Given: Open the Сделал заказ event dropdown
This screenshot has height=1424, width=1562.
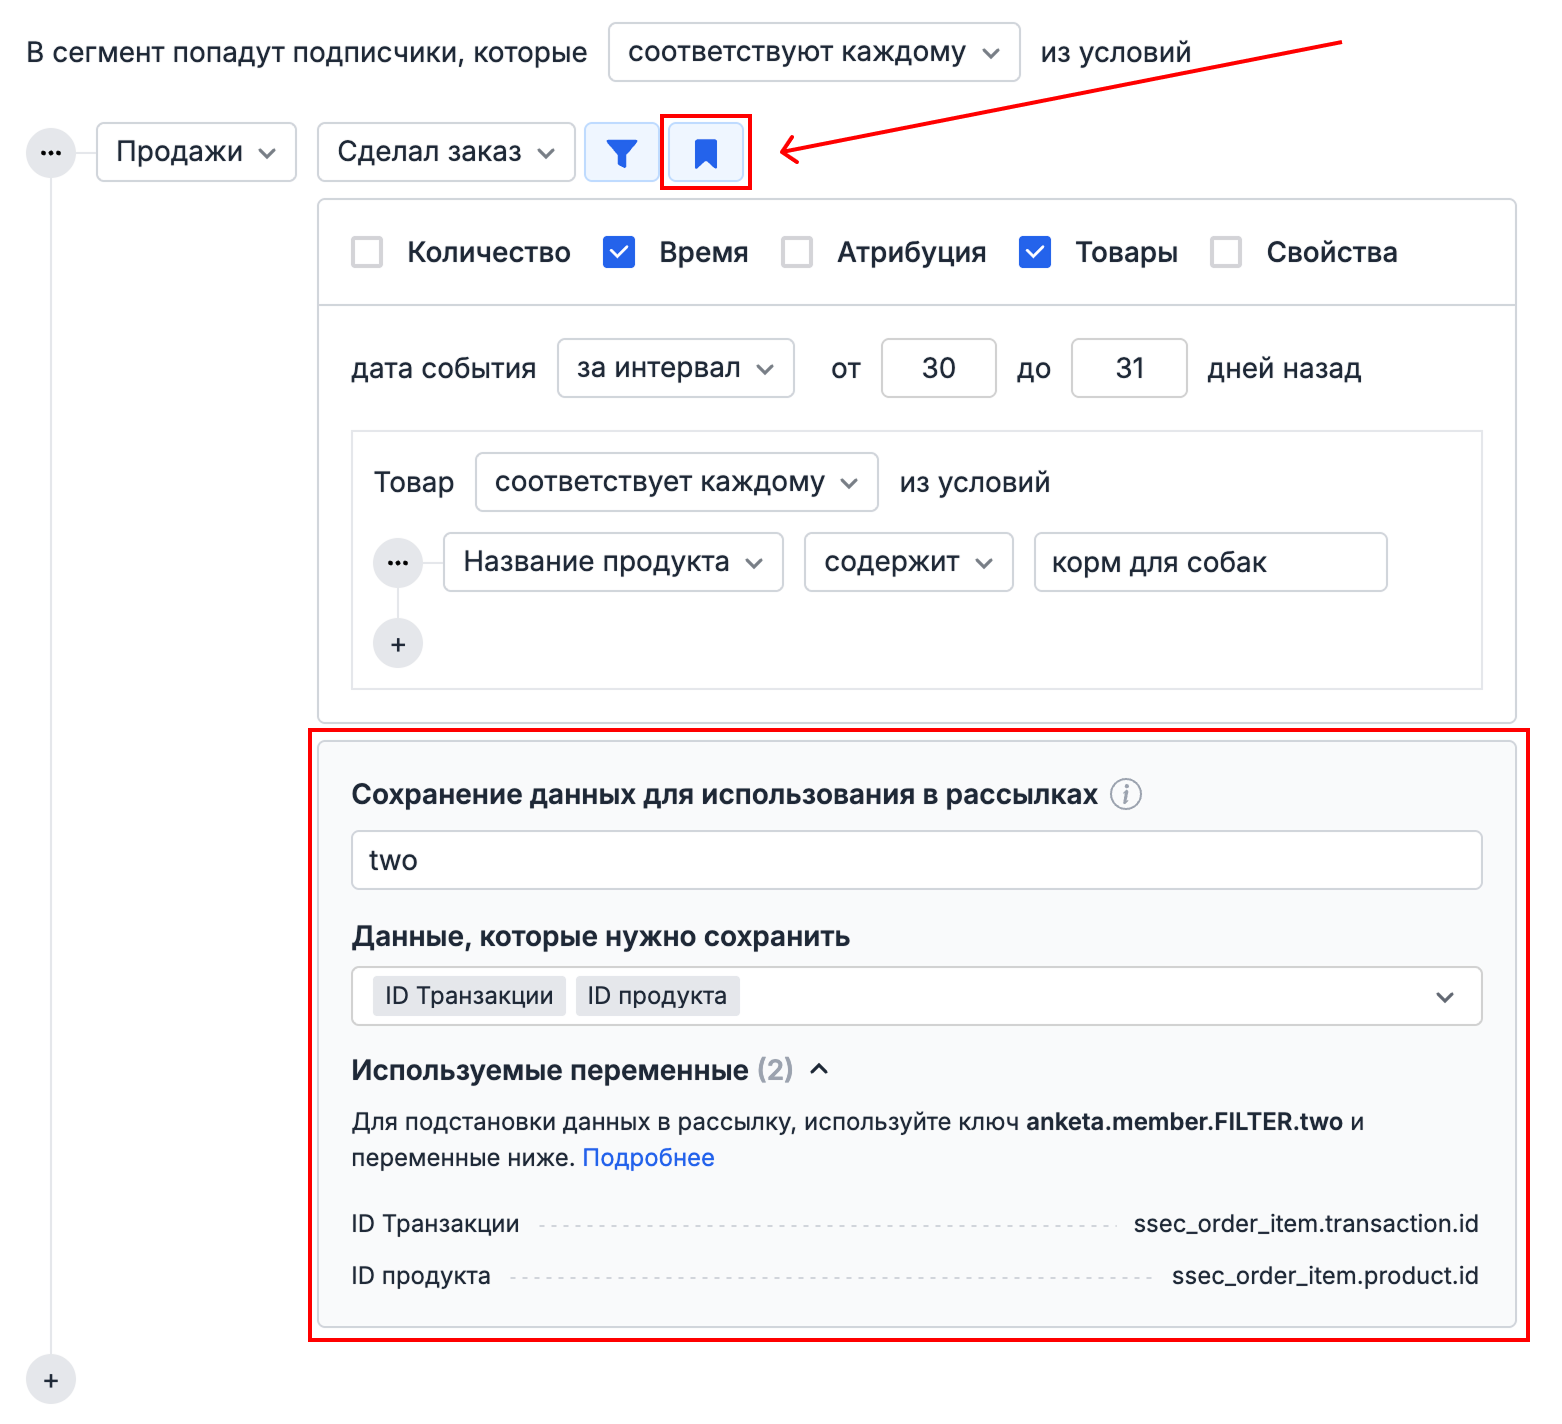Looking at the screenshot, I should tap(446, 152).
